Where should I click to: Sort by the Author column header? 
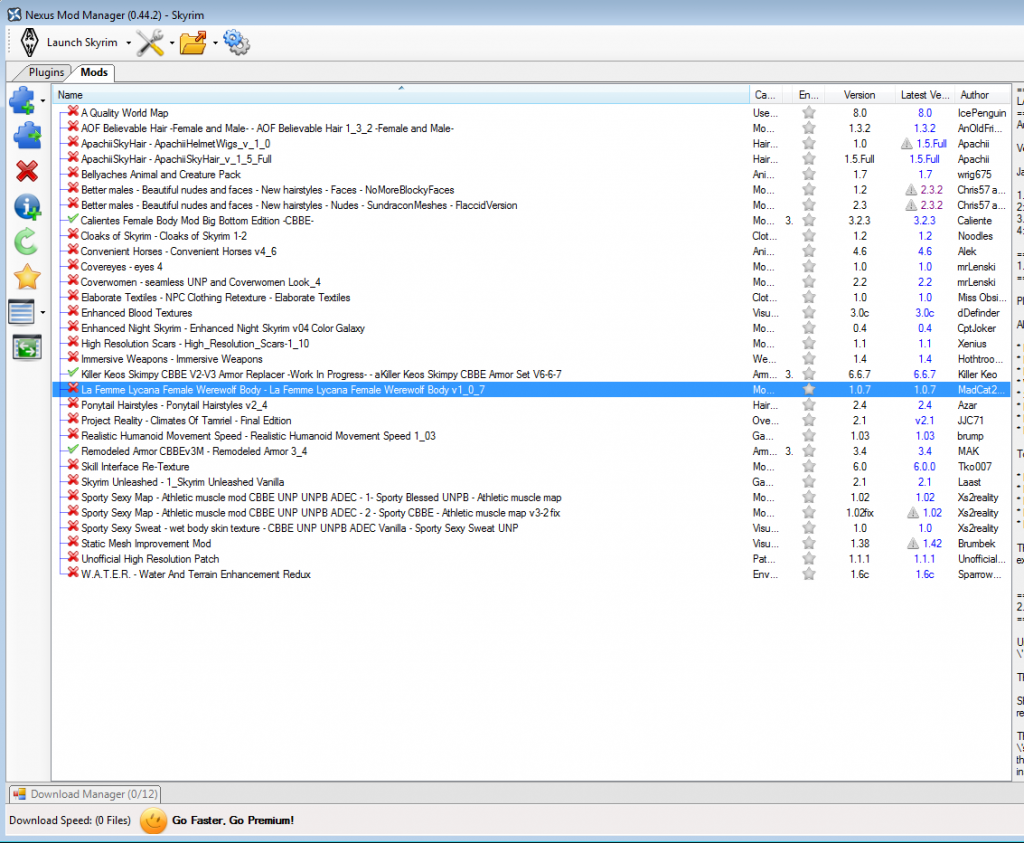tap(982, 95)
